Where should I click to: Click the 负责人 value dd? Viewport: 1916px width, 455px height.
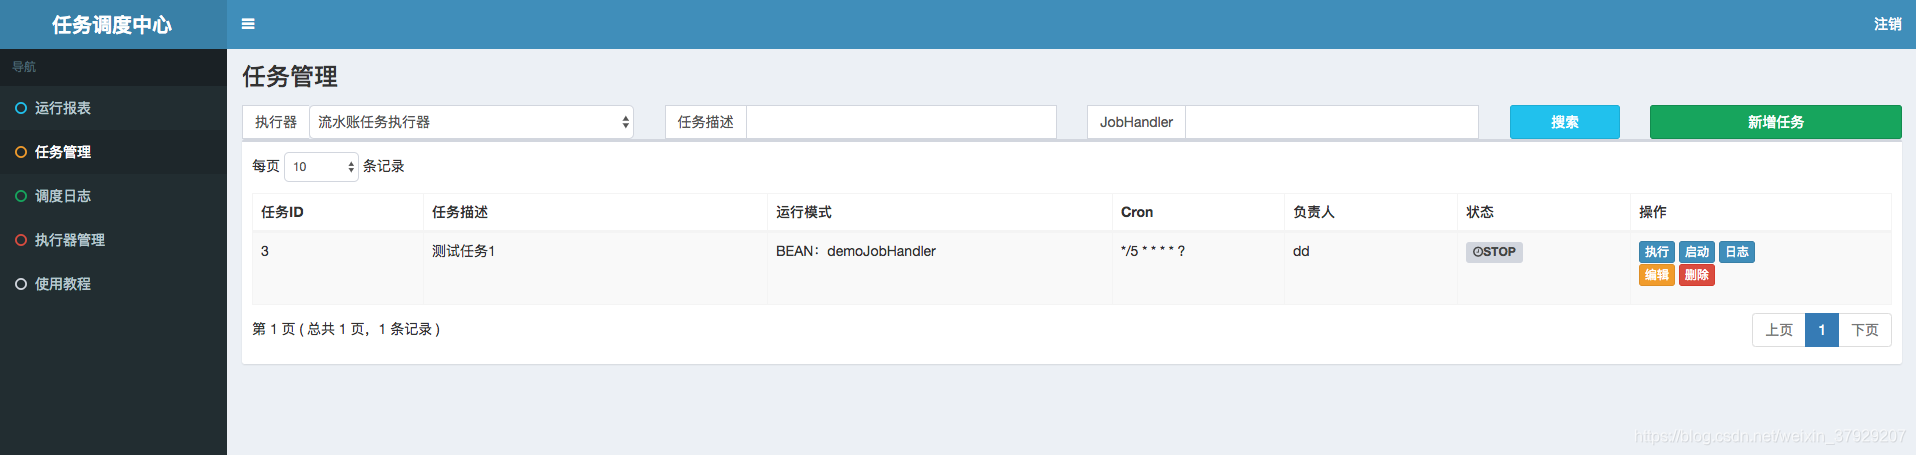click(x=1301, y=251)
